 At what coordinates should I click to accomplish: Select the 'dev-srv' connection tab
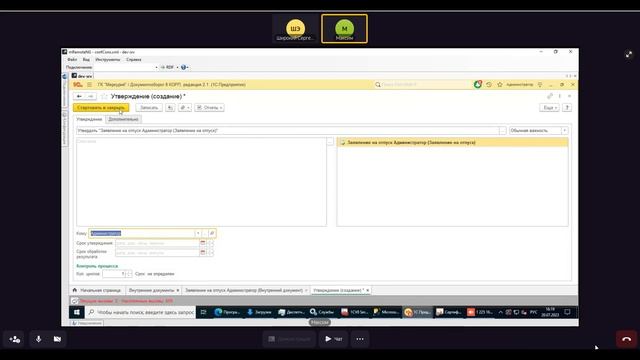pyautogui.click(x=82, y=76)
